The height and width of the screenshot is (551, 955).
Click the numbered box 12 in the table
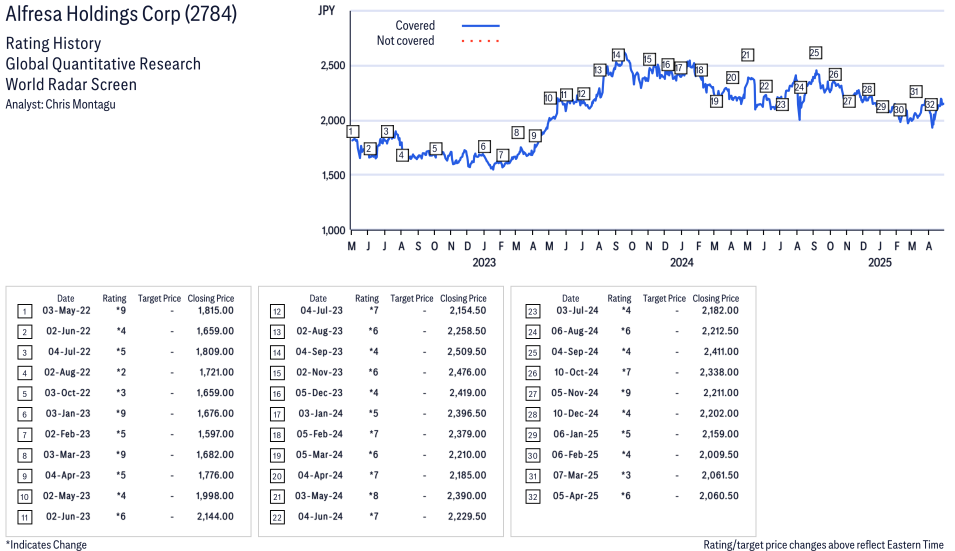[x=277, y=312]
